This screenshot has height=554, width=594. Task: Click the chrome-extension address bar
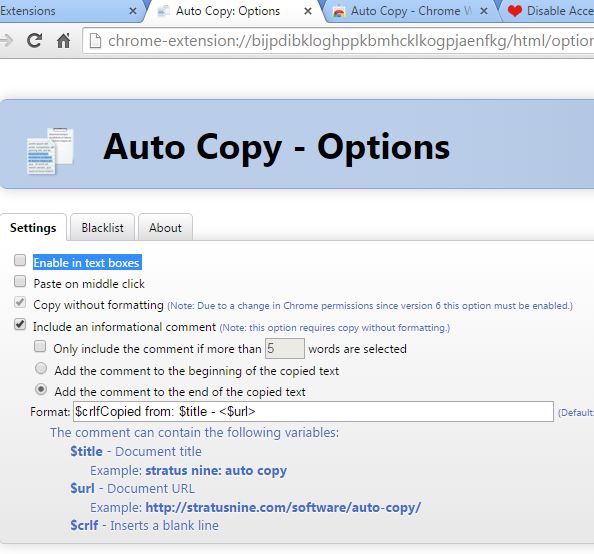338,41
